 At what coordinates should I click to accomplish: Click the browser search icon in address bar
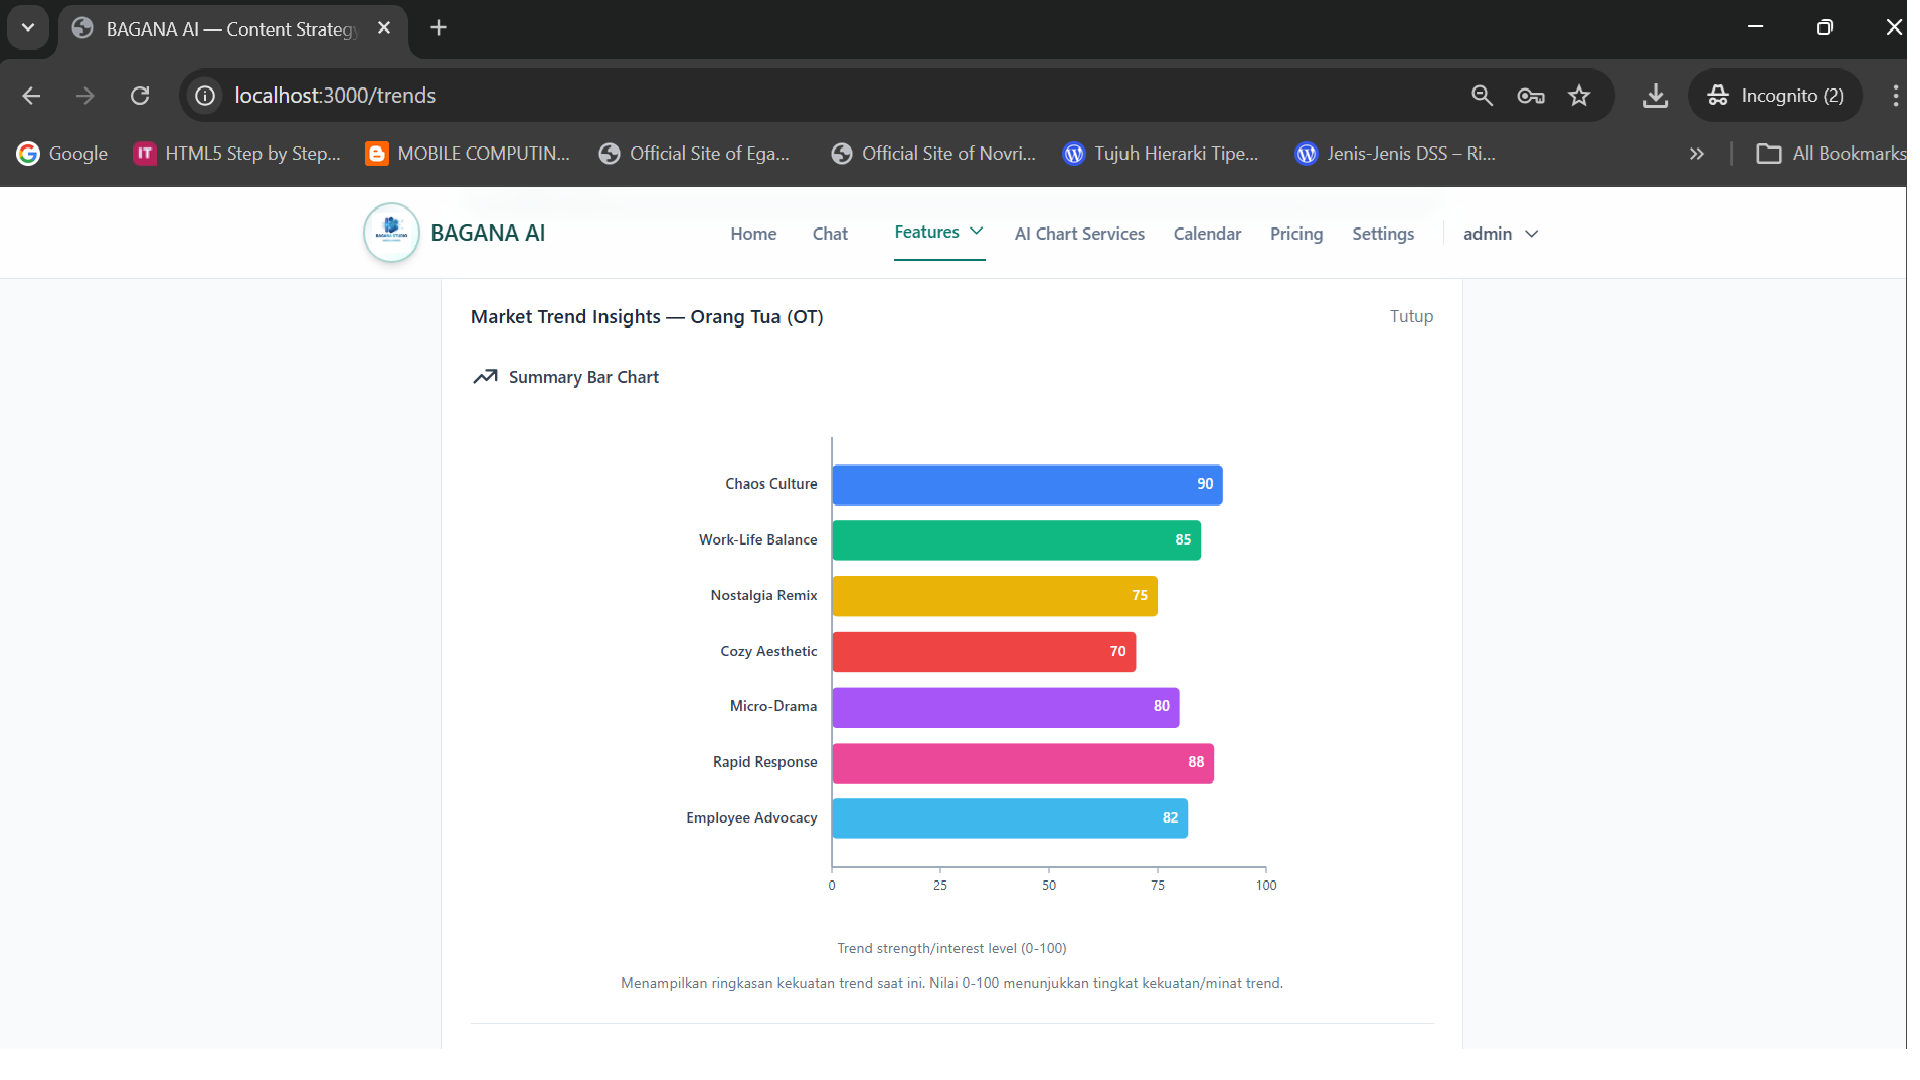click(x=1482, y=95)
